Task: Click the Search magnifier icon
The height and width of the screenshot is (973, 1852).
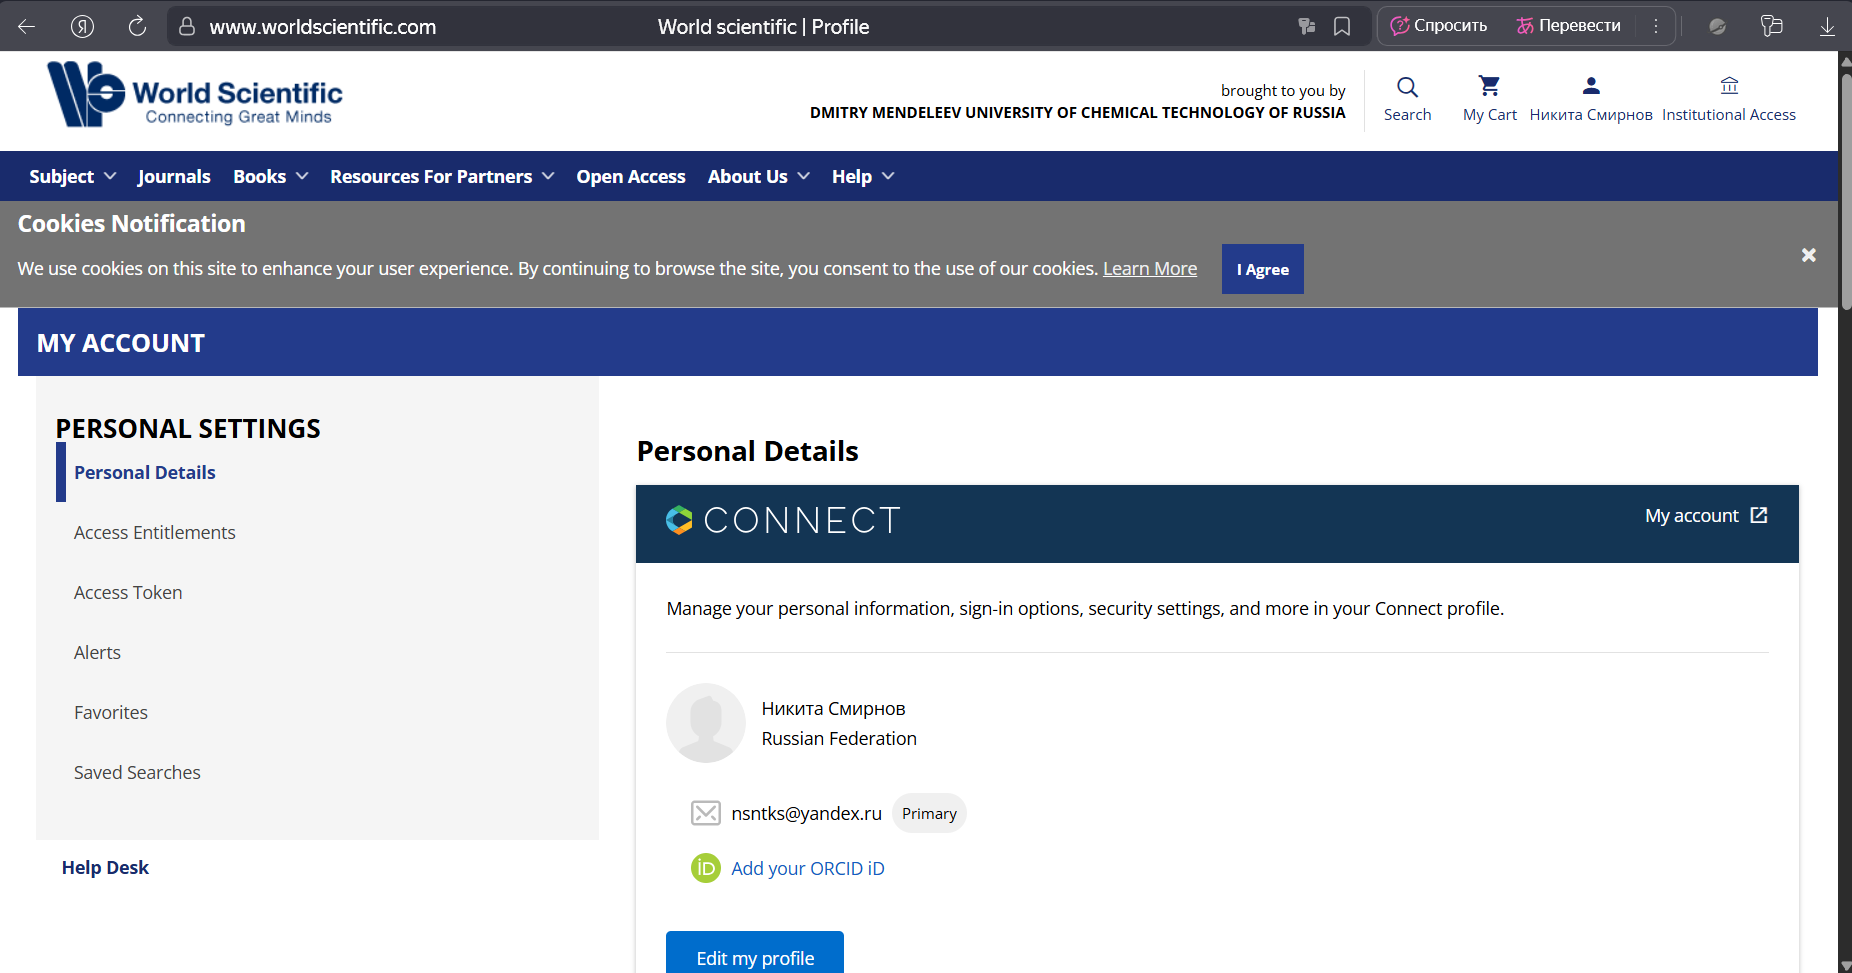Action: pyautogui.click(x=1407, y=88)
